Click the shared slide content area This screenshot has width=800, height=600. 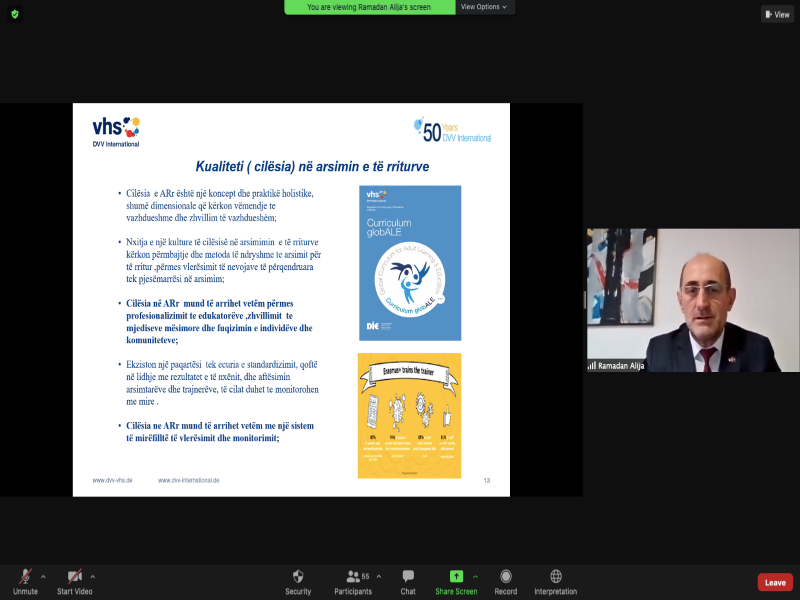[291, 300]
